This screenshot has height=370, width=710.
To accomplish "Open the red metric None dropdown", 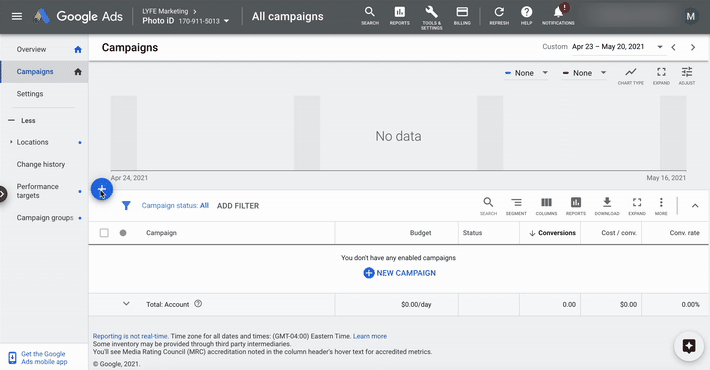I will coord(584,73).
